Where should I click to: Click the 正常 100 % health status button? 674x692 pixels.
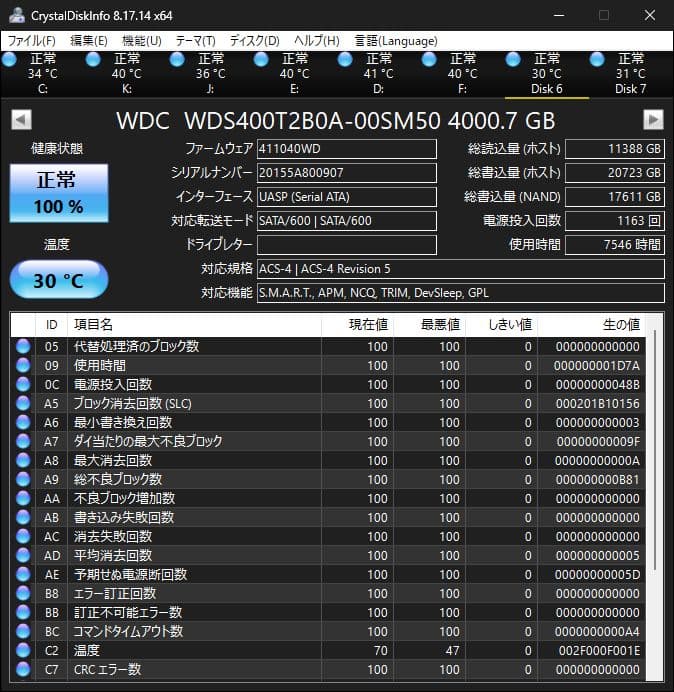click(x=59, y=193)
